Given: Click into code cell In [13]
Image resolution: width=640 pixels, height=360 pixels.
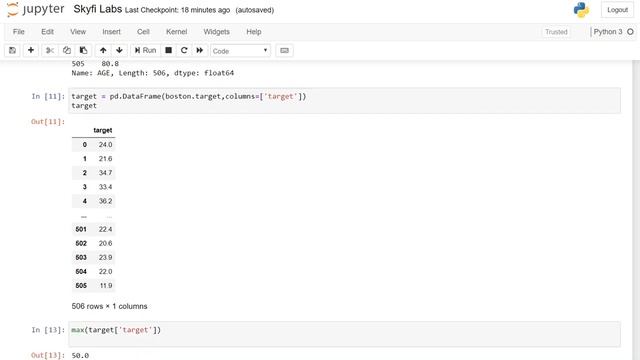Looking at the screenshot, I should (x=344, y=334).
